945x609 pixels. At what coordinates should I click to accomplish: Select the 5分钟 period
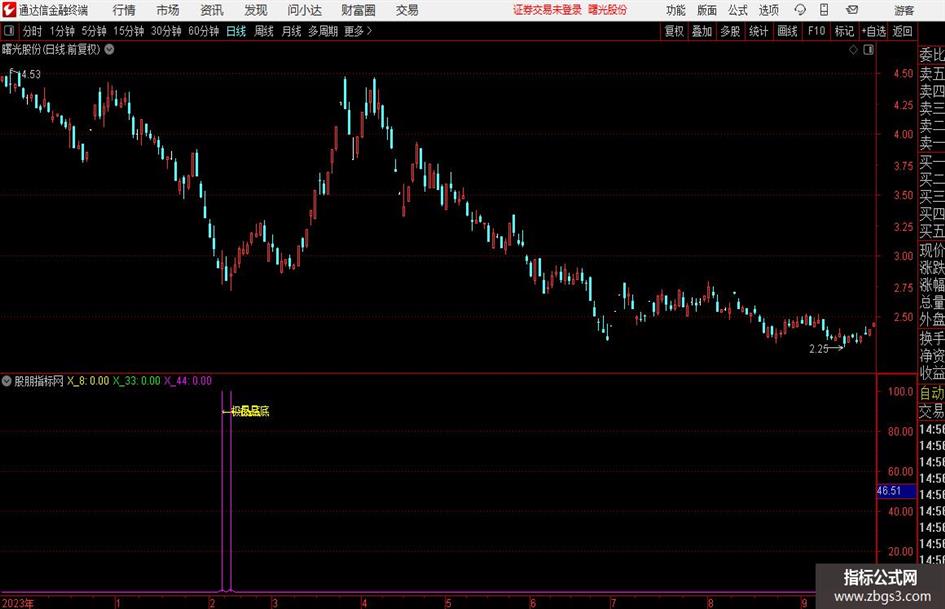[x=94, y=31]
